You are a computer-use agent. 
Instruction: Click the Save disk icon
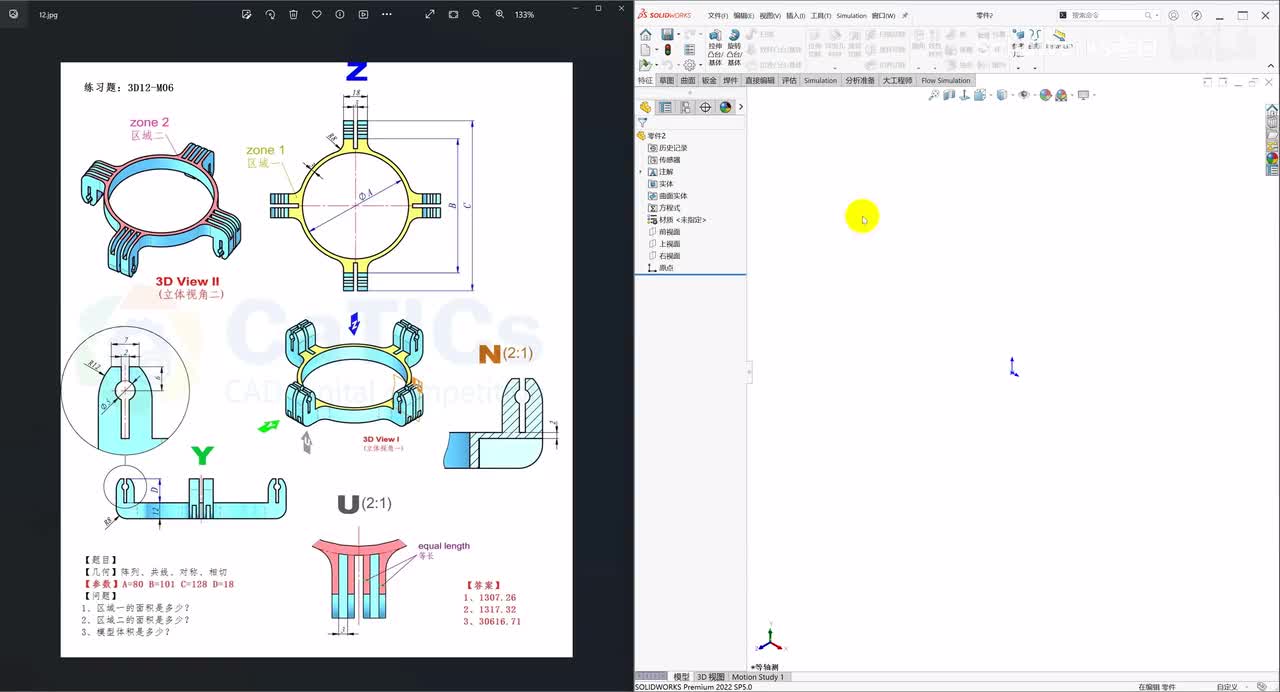point(667,34)
